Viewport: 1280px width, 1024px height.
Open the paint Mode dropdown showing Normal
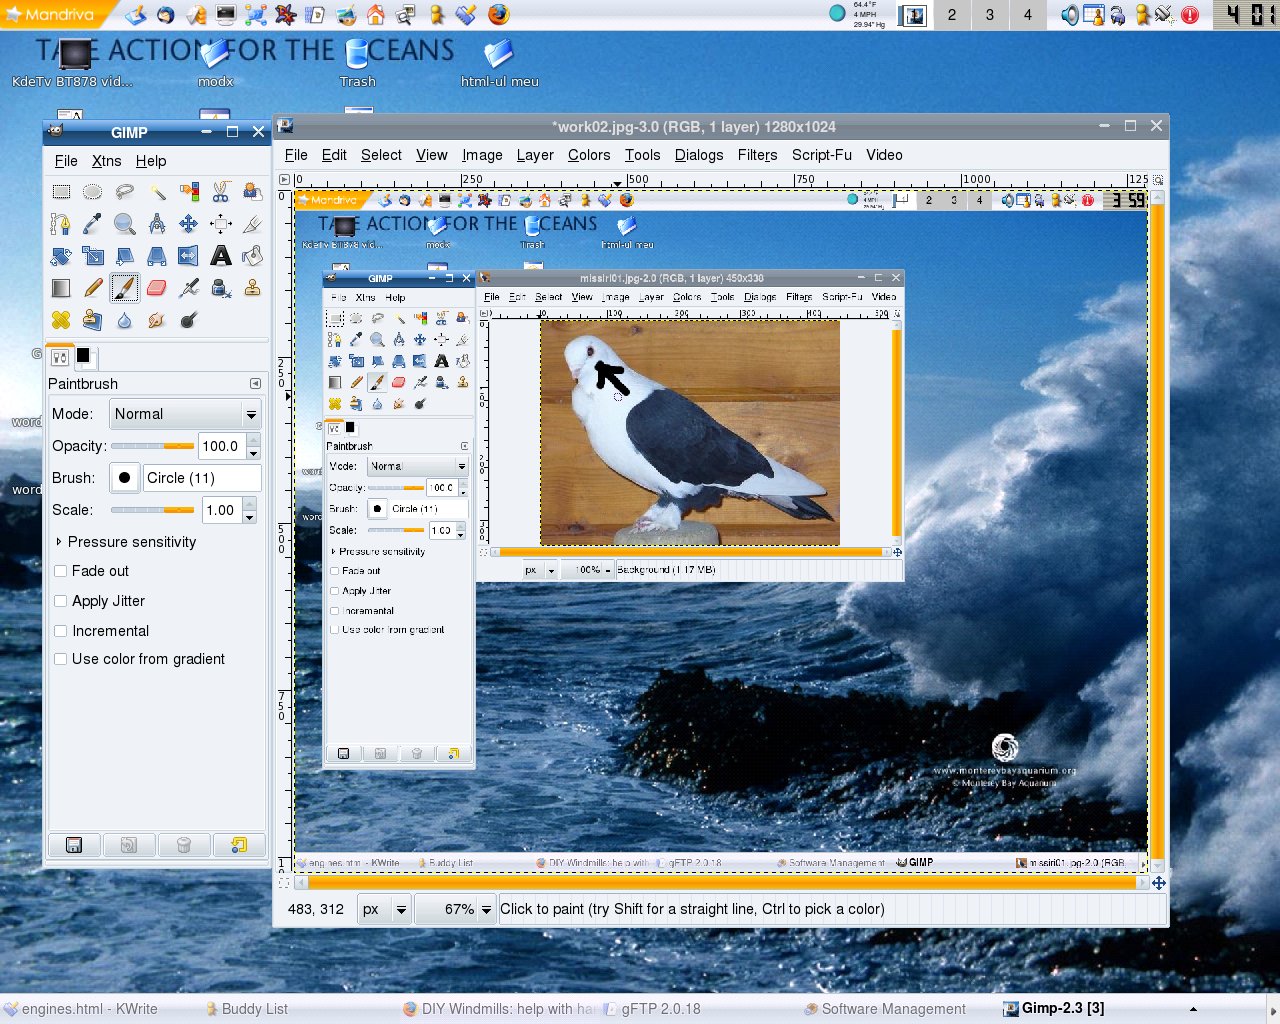[x=185, y=414]
